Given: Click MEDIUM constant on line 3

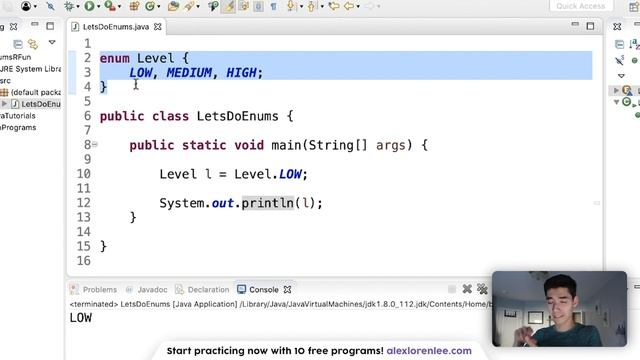Looking at the screenshot, I should 189,73.
